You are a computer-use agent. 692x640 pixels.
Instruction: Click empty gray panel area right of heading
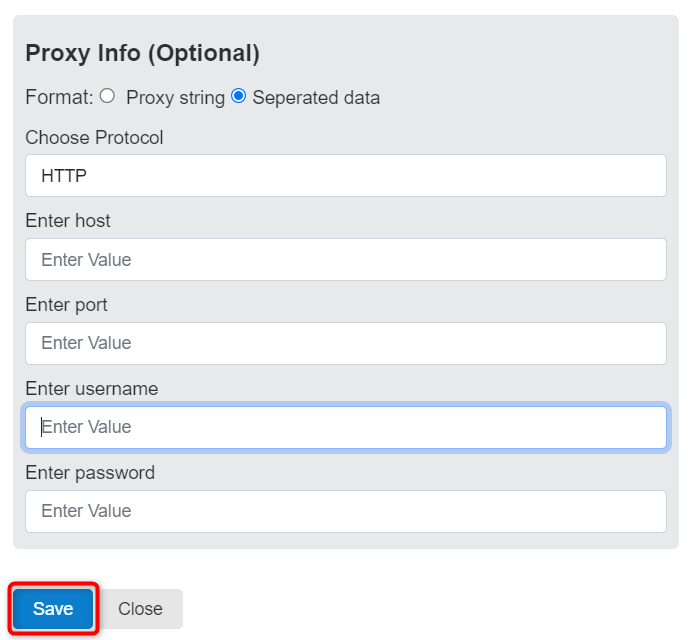point(480,54)
